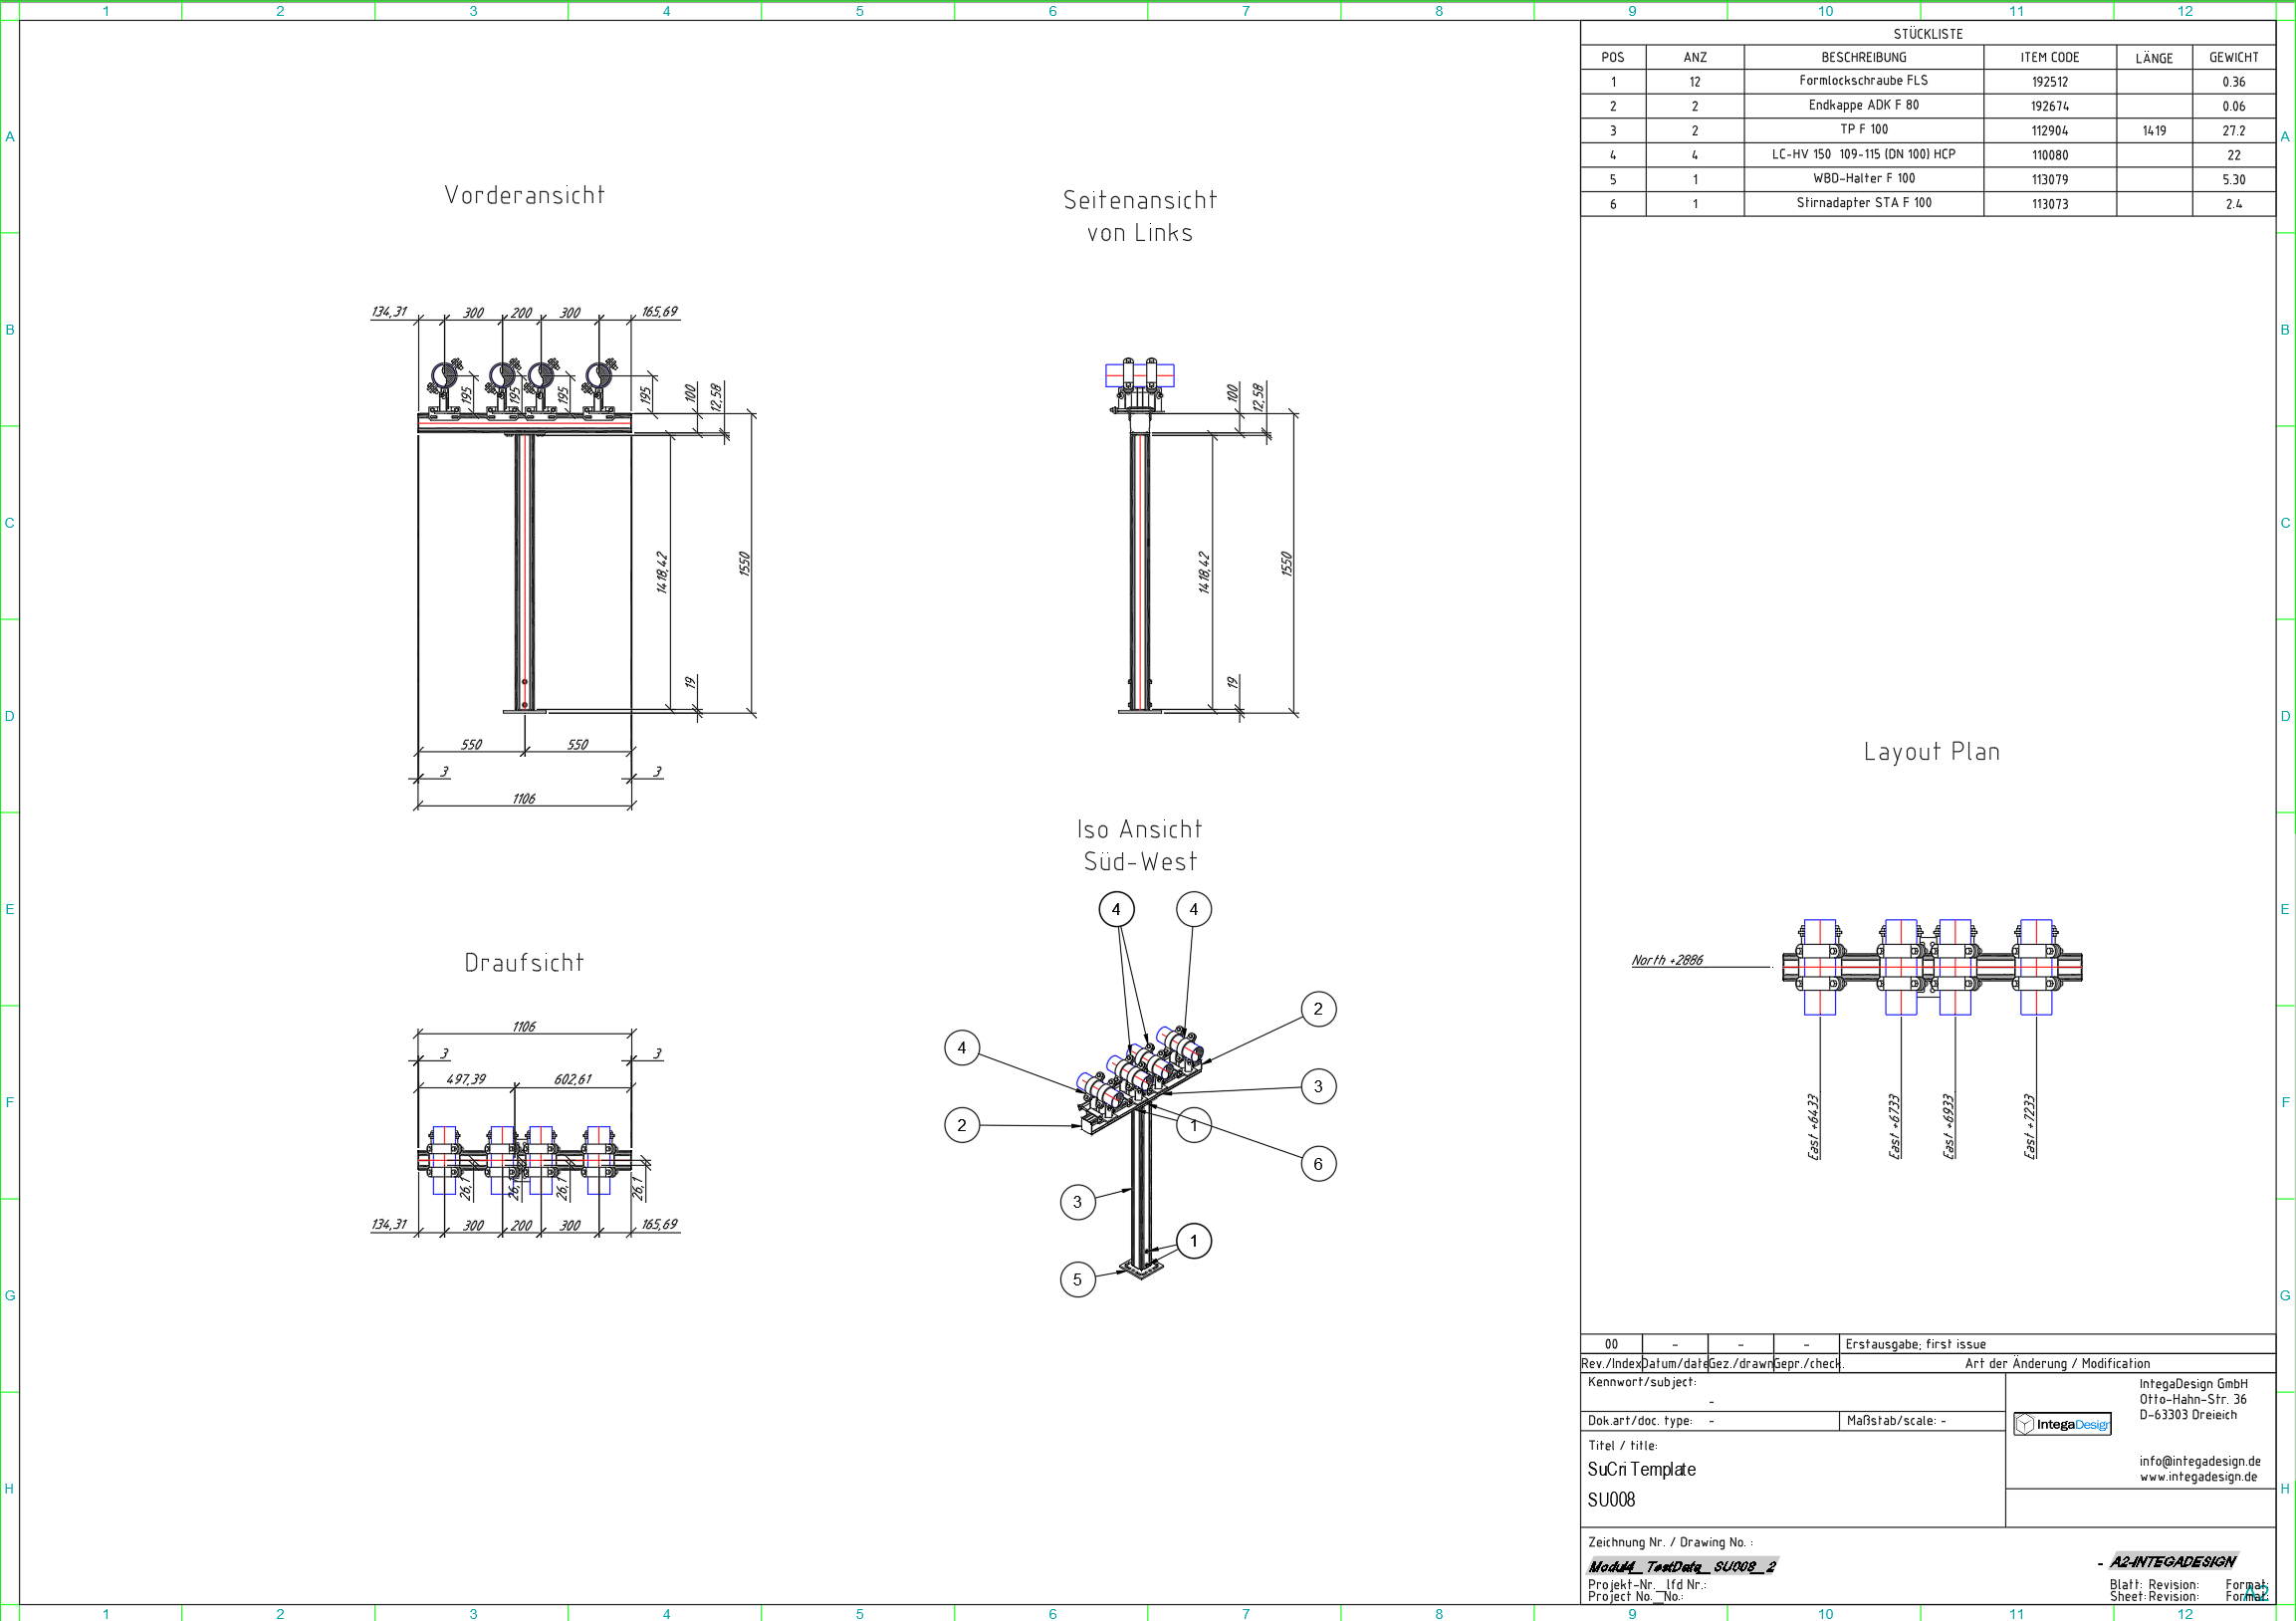This screenshot has height=1621, width=2296.
Task: Click the www.integadesign.de web address
Action: (2198, 1477)
